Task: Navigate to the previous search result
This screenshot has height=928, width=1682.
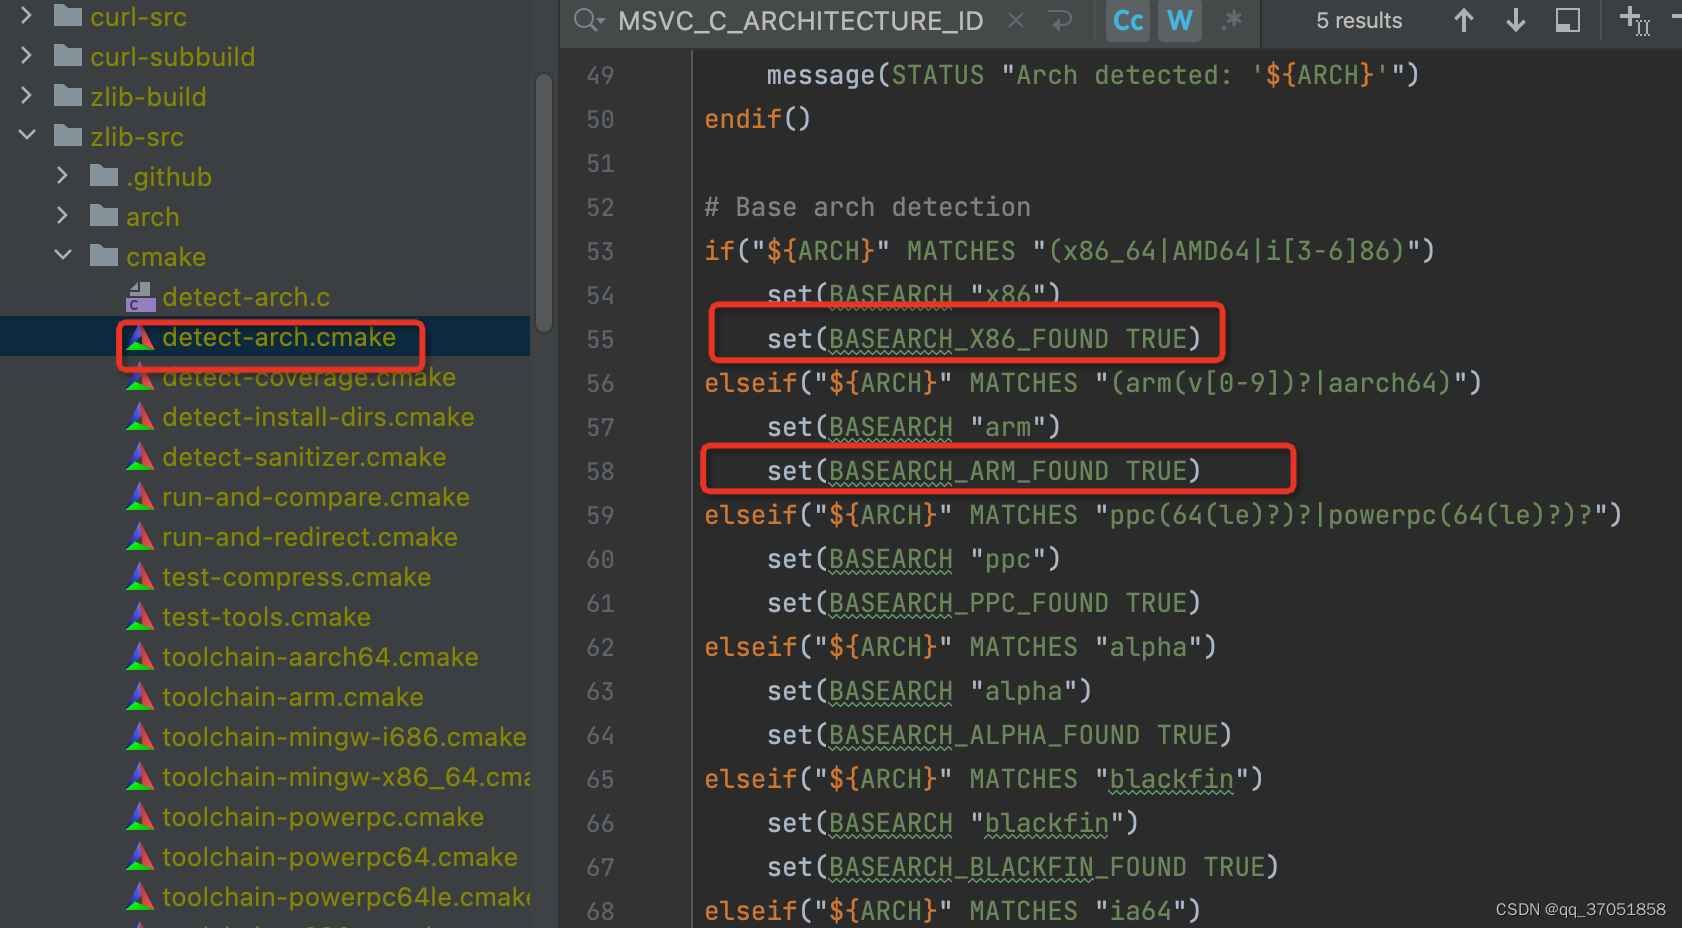Action: click(1463, 20)
